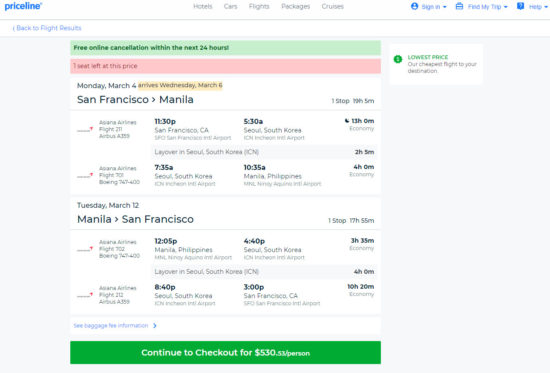This screenshot has height=373, width=550.
Task: Click the overnight moon icon beside 13h 0m
Action: (347, 121)
